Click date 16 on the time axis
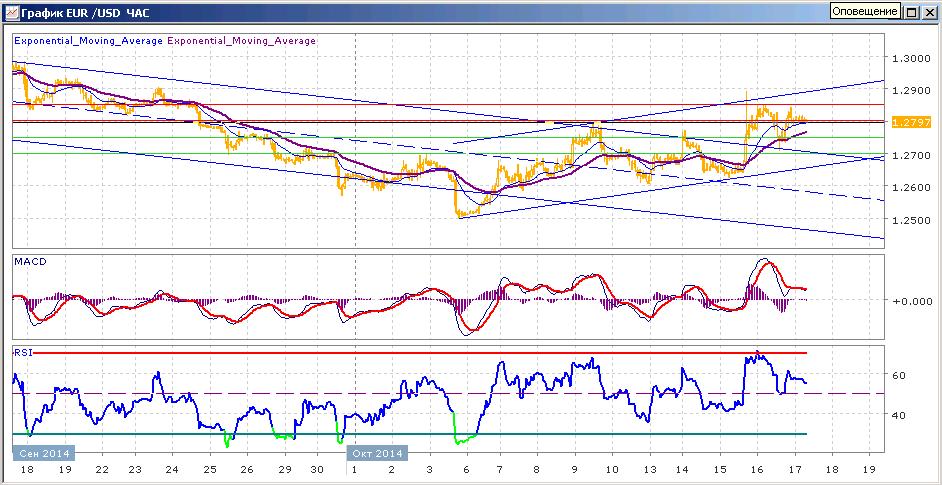 (x=757, y=469)
